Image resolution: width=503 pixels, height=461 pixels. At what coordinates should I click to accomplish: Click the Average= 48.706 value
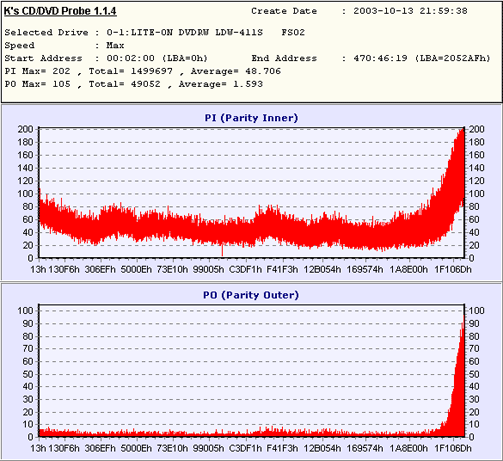[x=236, y=71]
